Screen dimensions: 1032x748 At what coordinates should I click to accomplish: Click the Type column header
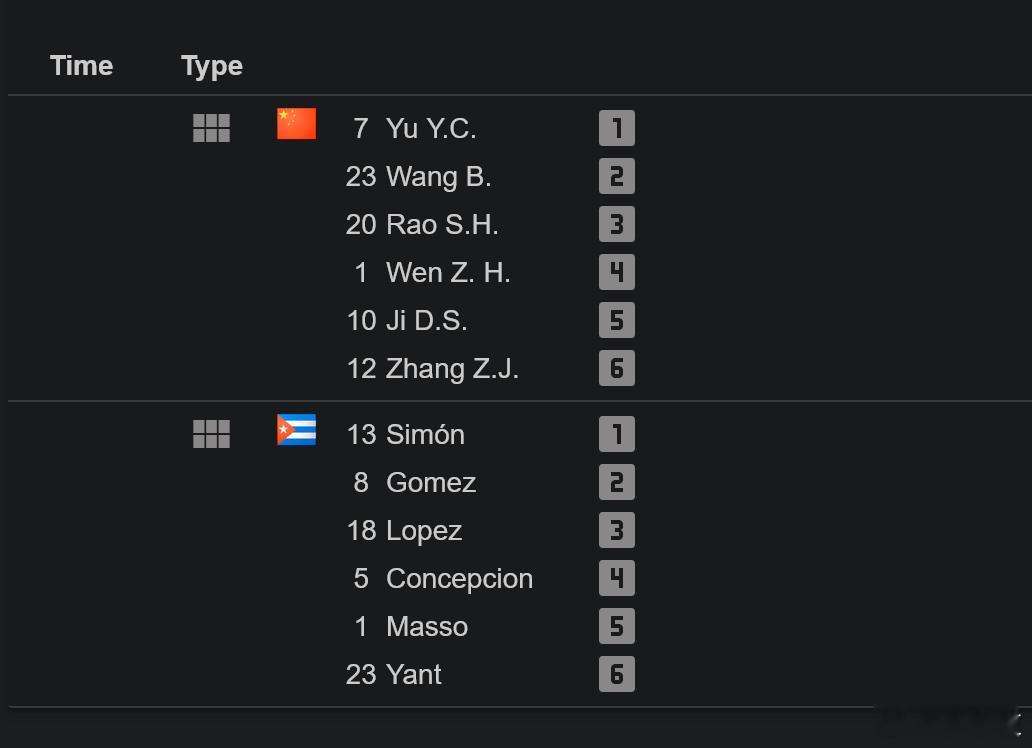click(212, 67)
